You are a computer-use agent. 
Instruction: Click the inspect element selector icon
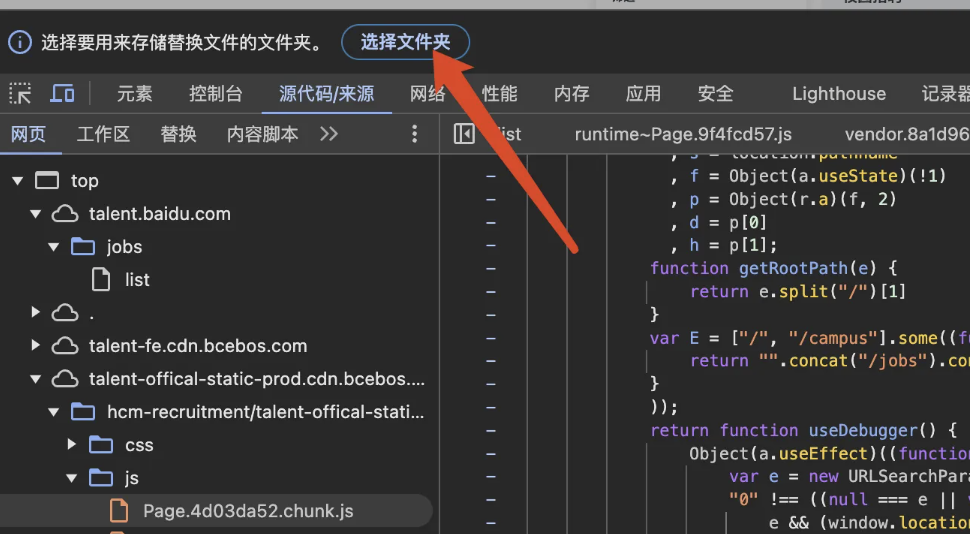click(x=20, y=94)
